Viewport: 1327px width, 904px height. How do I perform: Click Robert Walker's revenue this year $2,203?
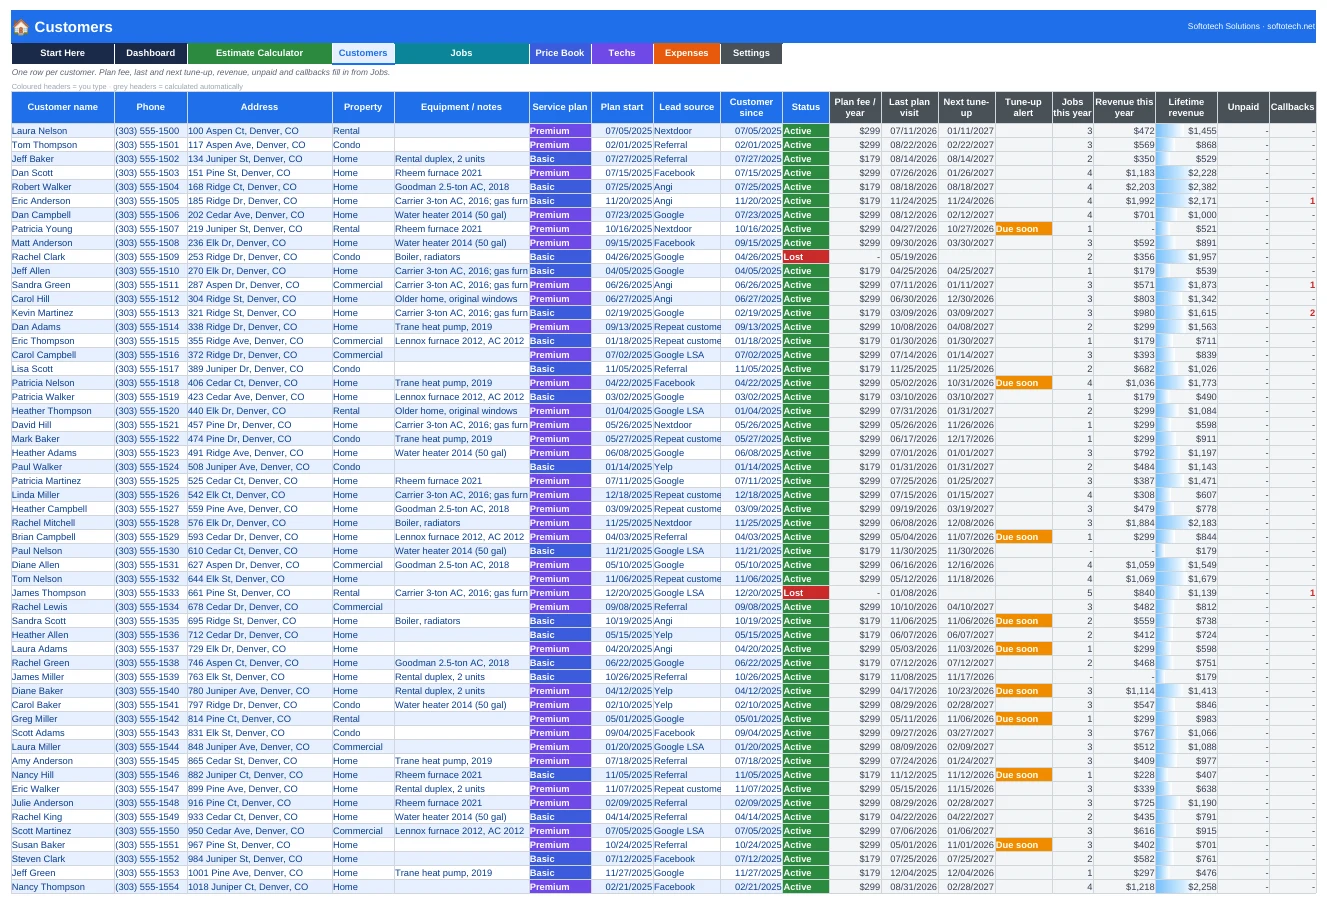pyautogui.click(x=1124, y=187)
